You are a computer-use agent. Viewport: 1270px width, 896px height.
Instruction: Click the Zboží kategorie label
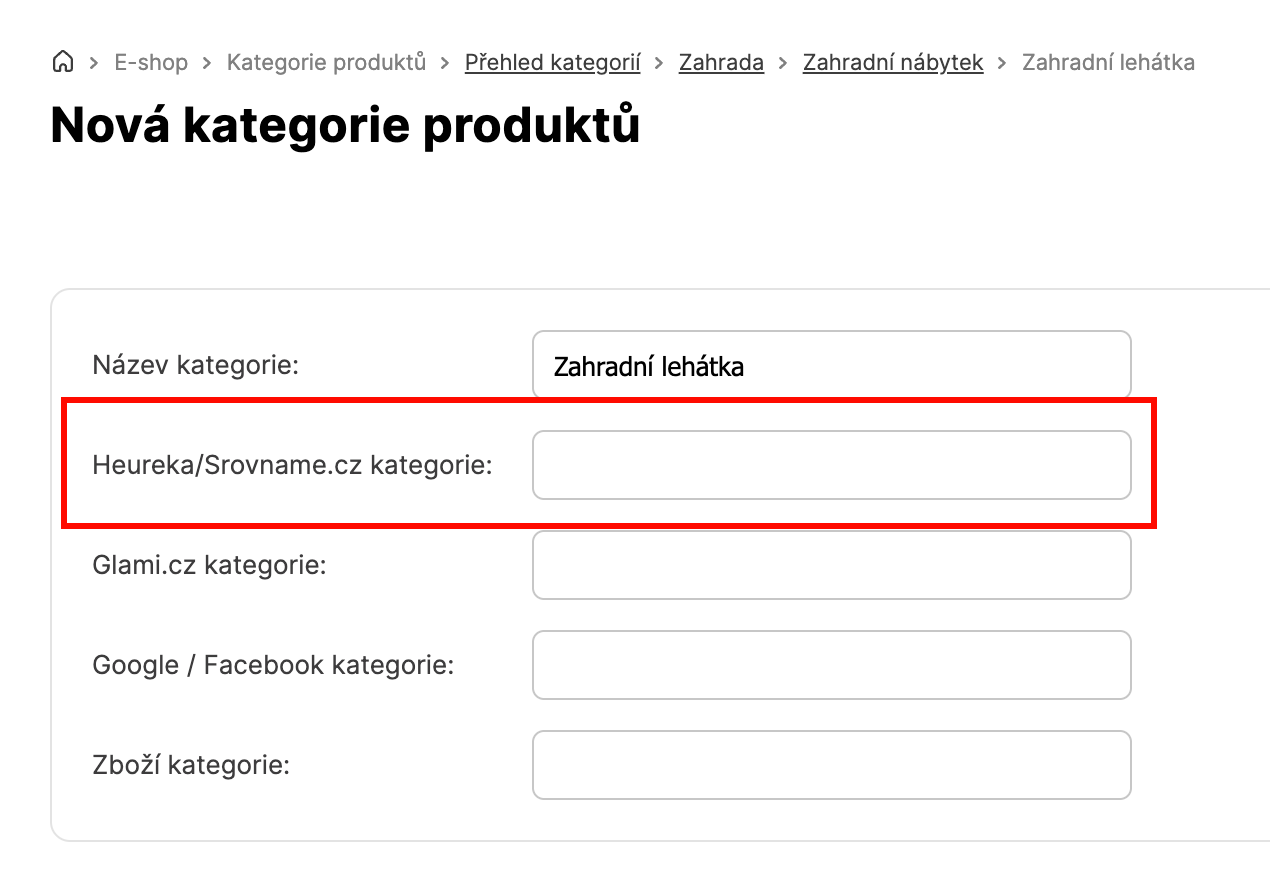pos(191,766)
